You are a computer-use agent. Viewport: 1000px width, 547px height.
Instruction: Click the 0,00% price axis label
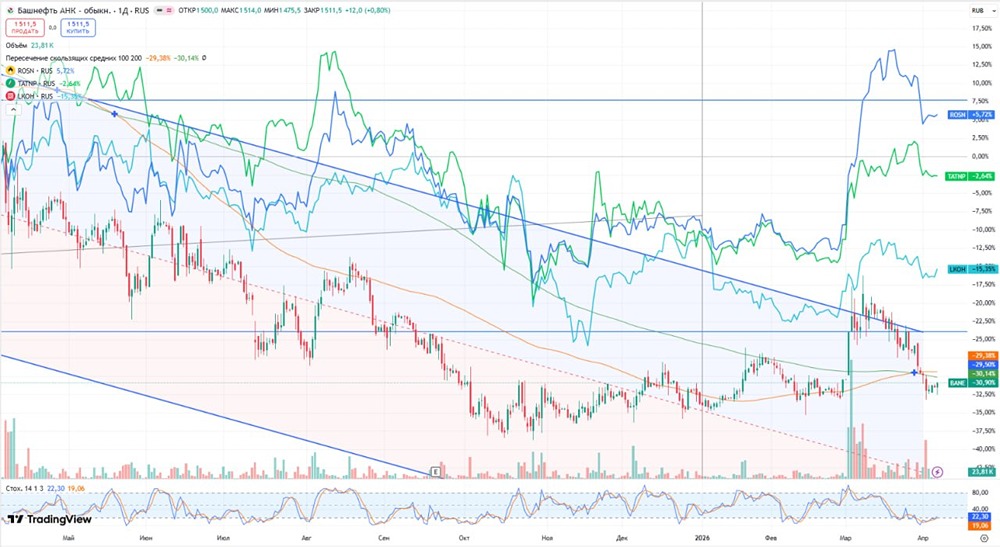980,156
